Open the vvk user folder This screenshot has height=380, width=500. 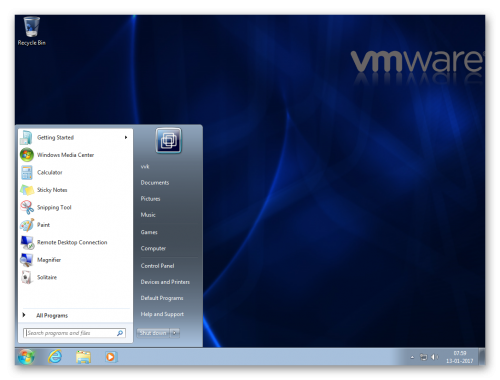[x=145, y=167]
